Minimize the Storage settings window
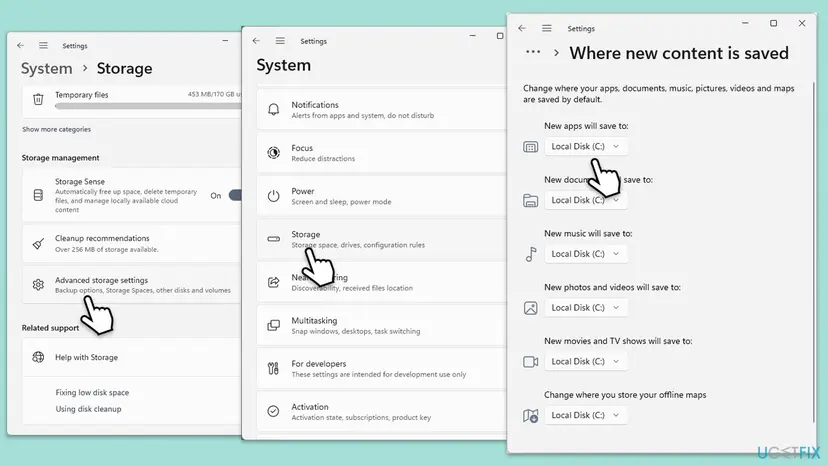 [x=225, y=41]
